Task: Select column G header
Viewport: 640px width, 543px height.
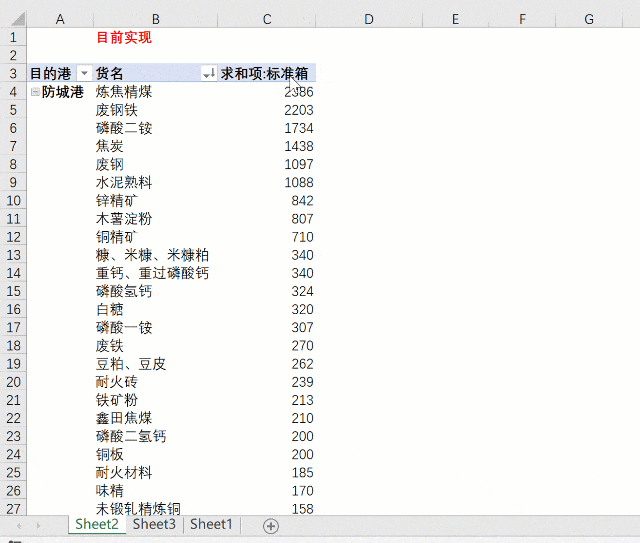Action: click(588, 19)
